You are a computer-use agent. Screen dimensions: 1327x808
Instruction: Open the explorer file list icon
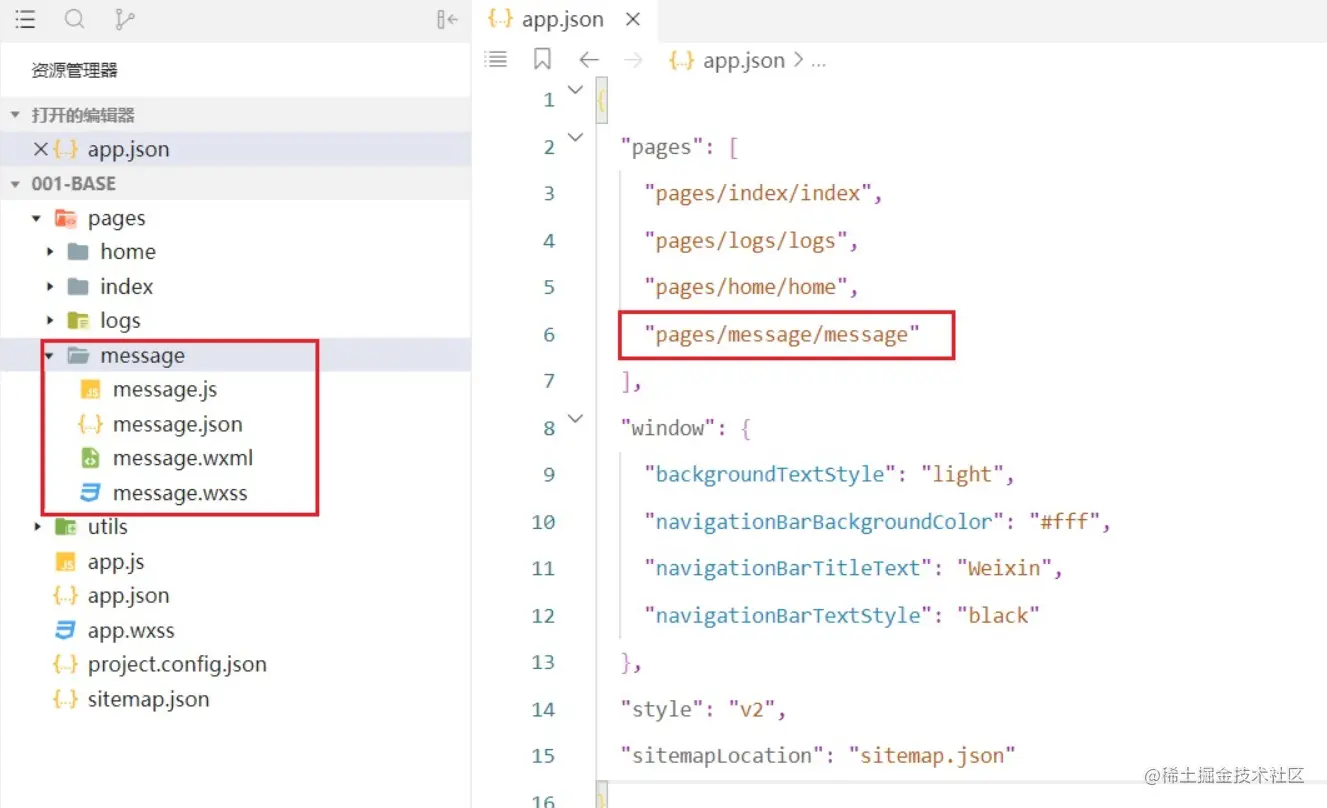(x=26, y=19)
